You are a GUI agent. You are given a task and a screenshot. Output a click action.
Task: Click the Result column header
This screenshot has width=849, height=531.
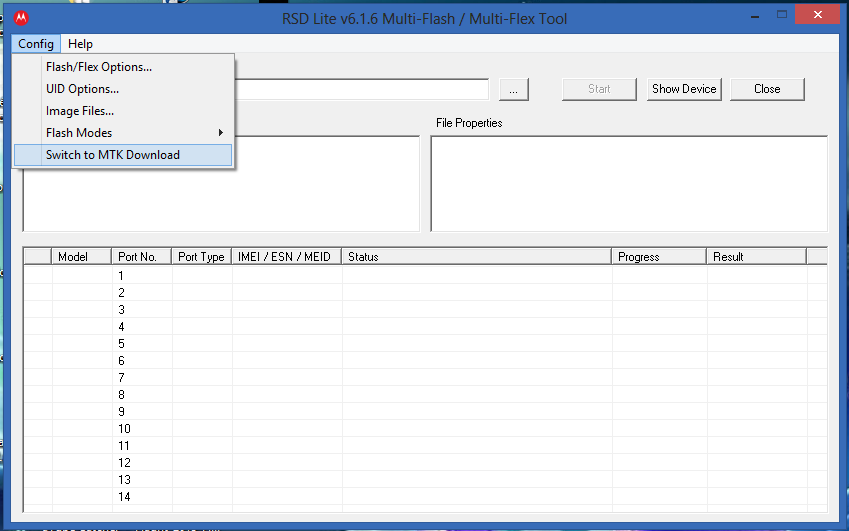coord(756,257)
